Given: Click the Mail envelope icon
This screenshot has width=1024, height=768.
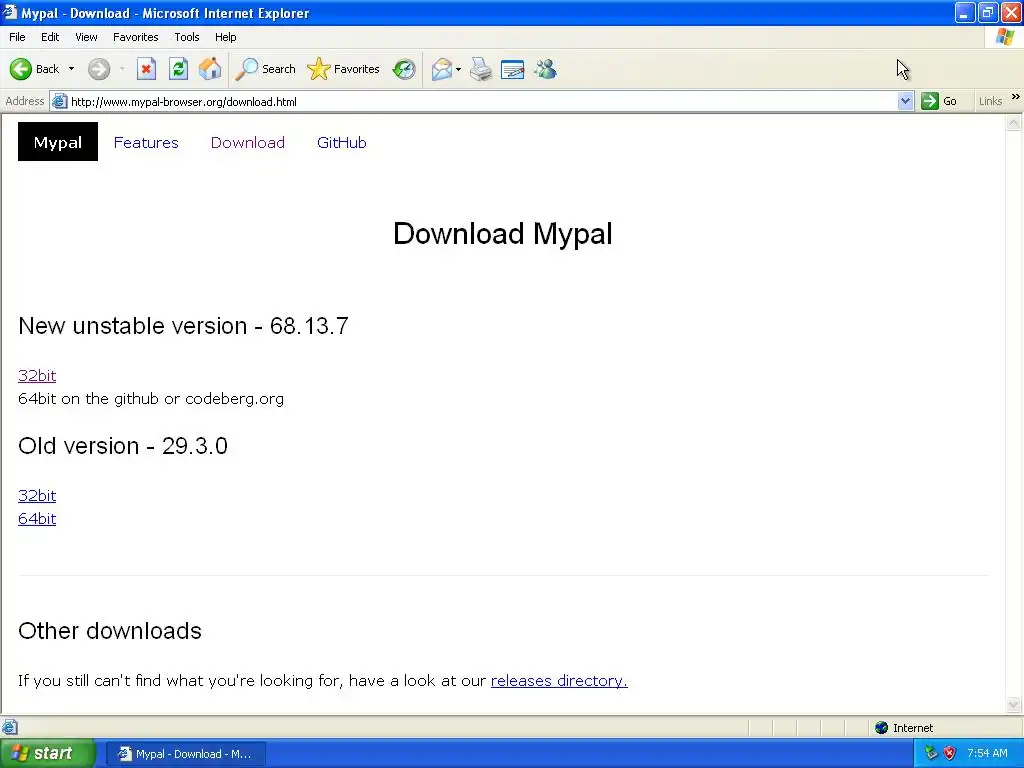Looking at the screenshot, I should click(x=441, y=69).
